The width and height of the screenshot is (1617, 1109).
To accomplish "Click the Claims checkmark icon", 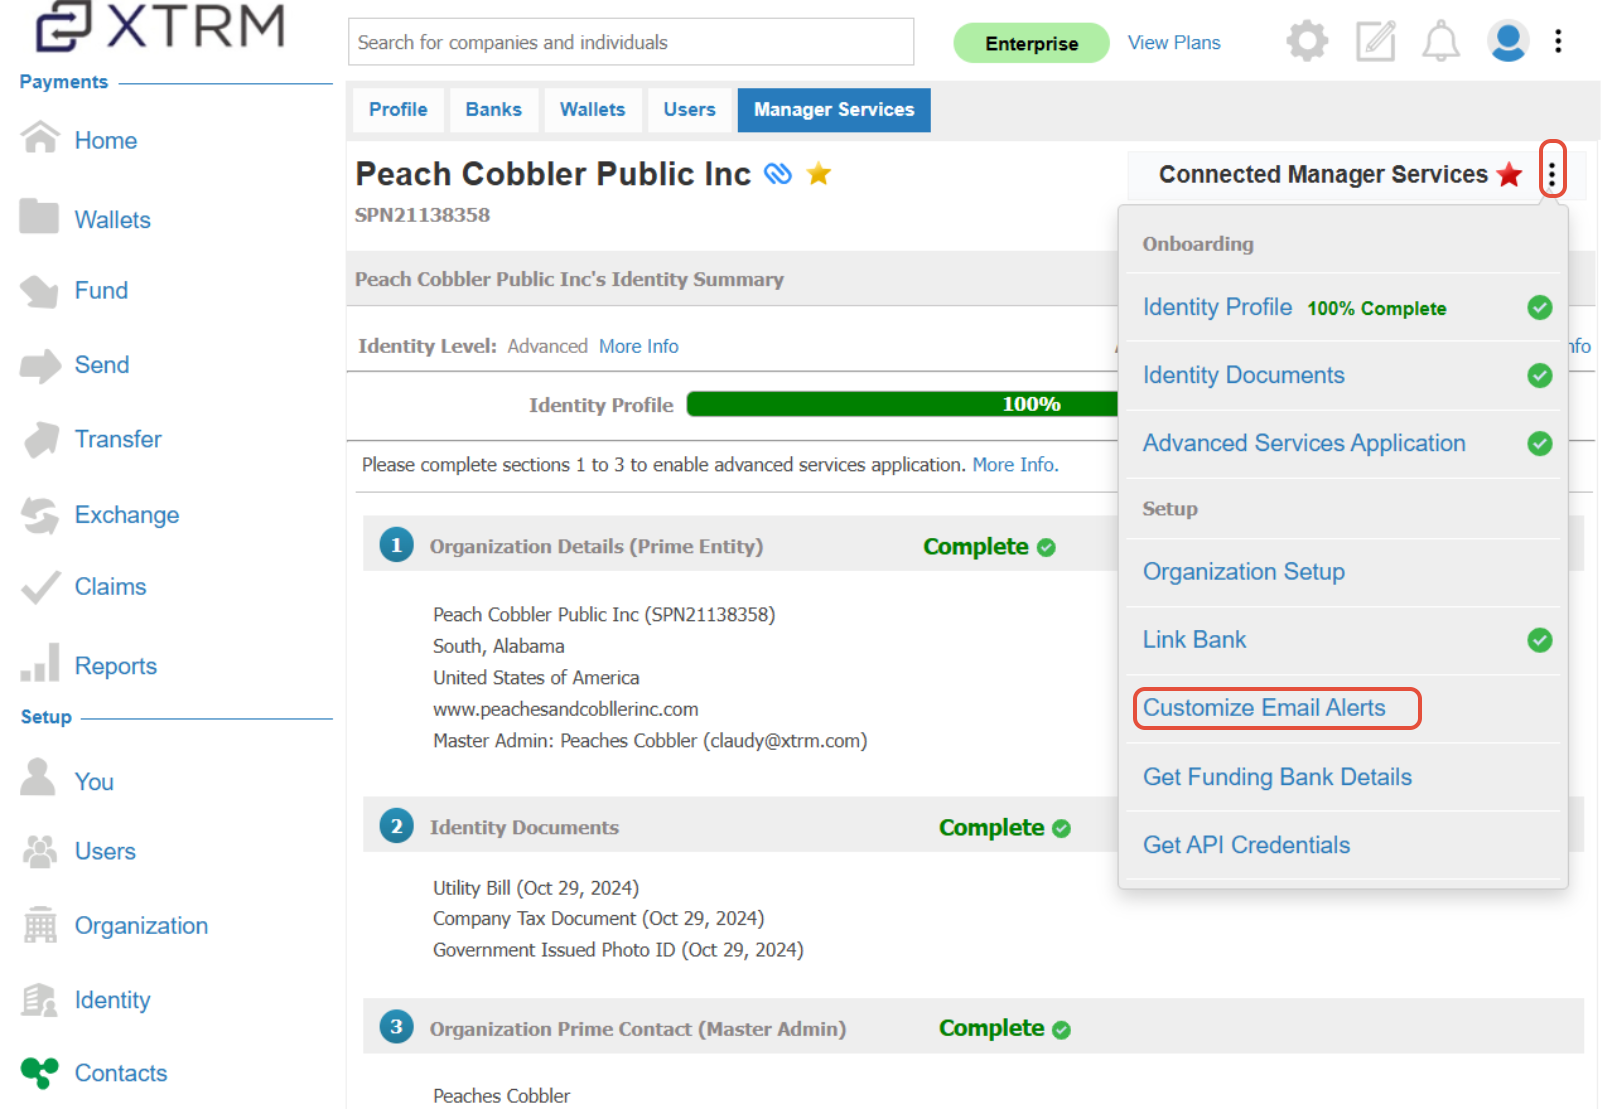I will pos(40,587).
